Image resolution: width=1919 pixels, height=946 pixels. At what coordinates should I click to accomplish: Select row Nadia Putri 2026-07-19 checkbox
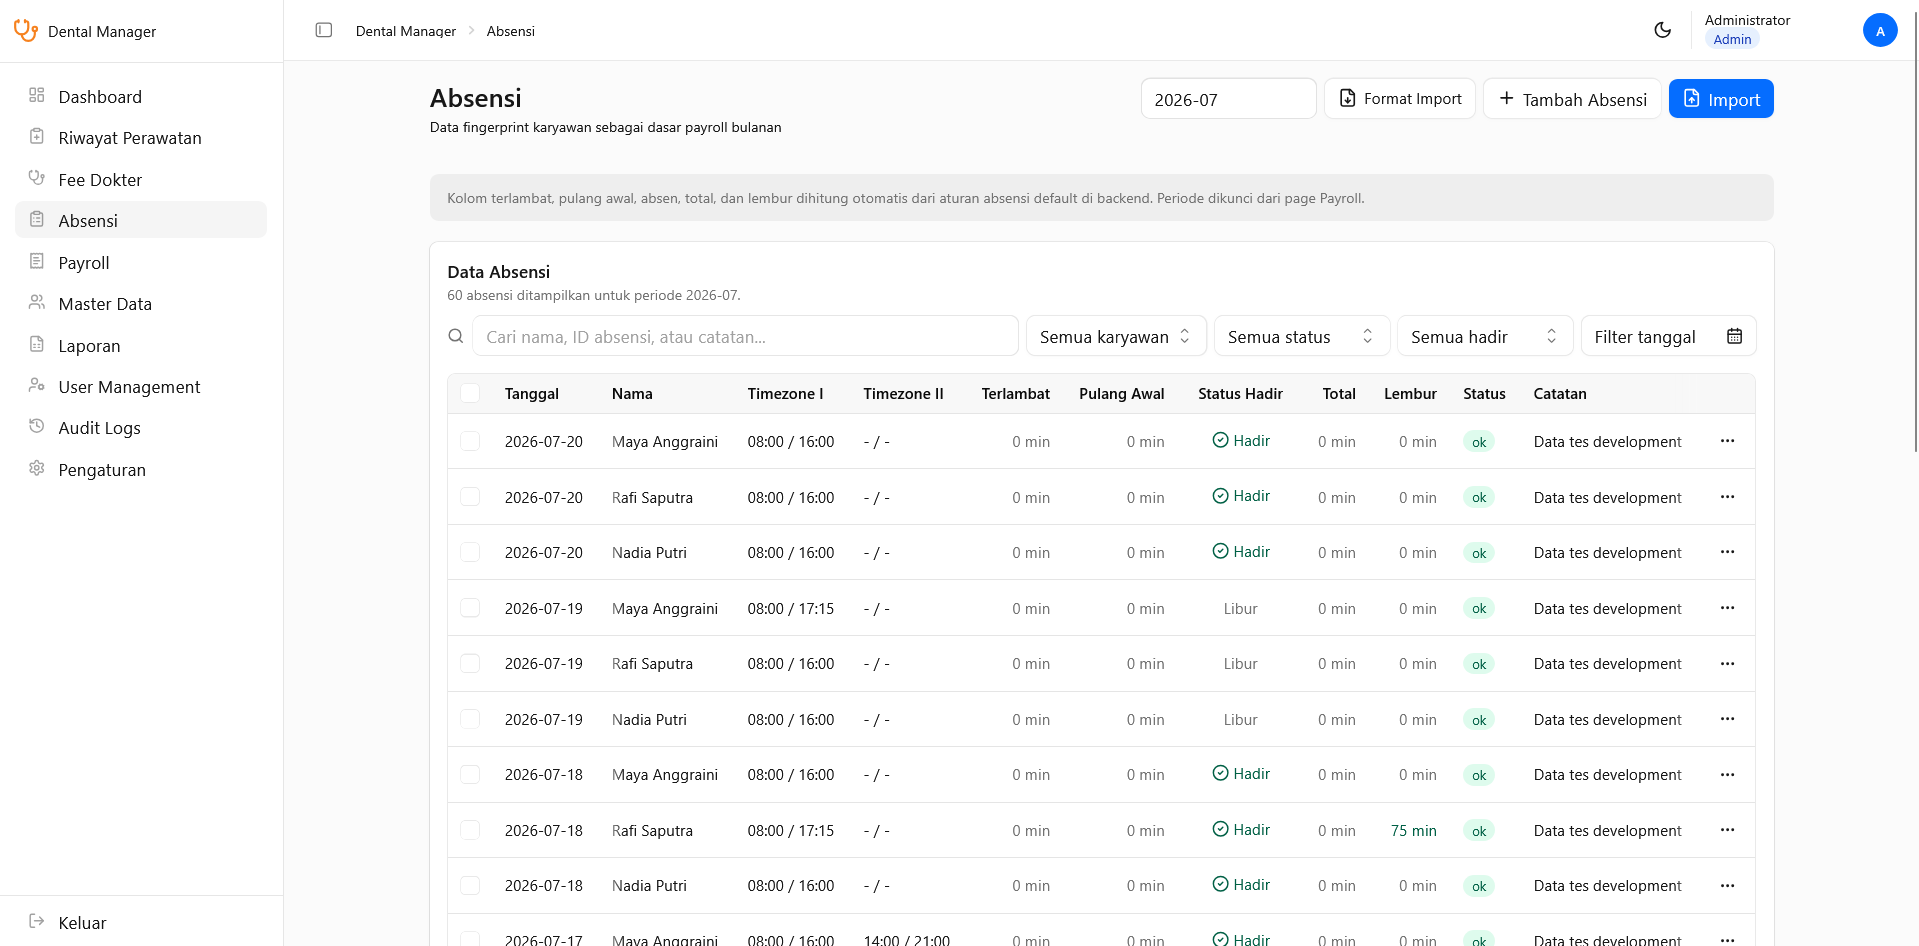(x=470, y=719)
